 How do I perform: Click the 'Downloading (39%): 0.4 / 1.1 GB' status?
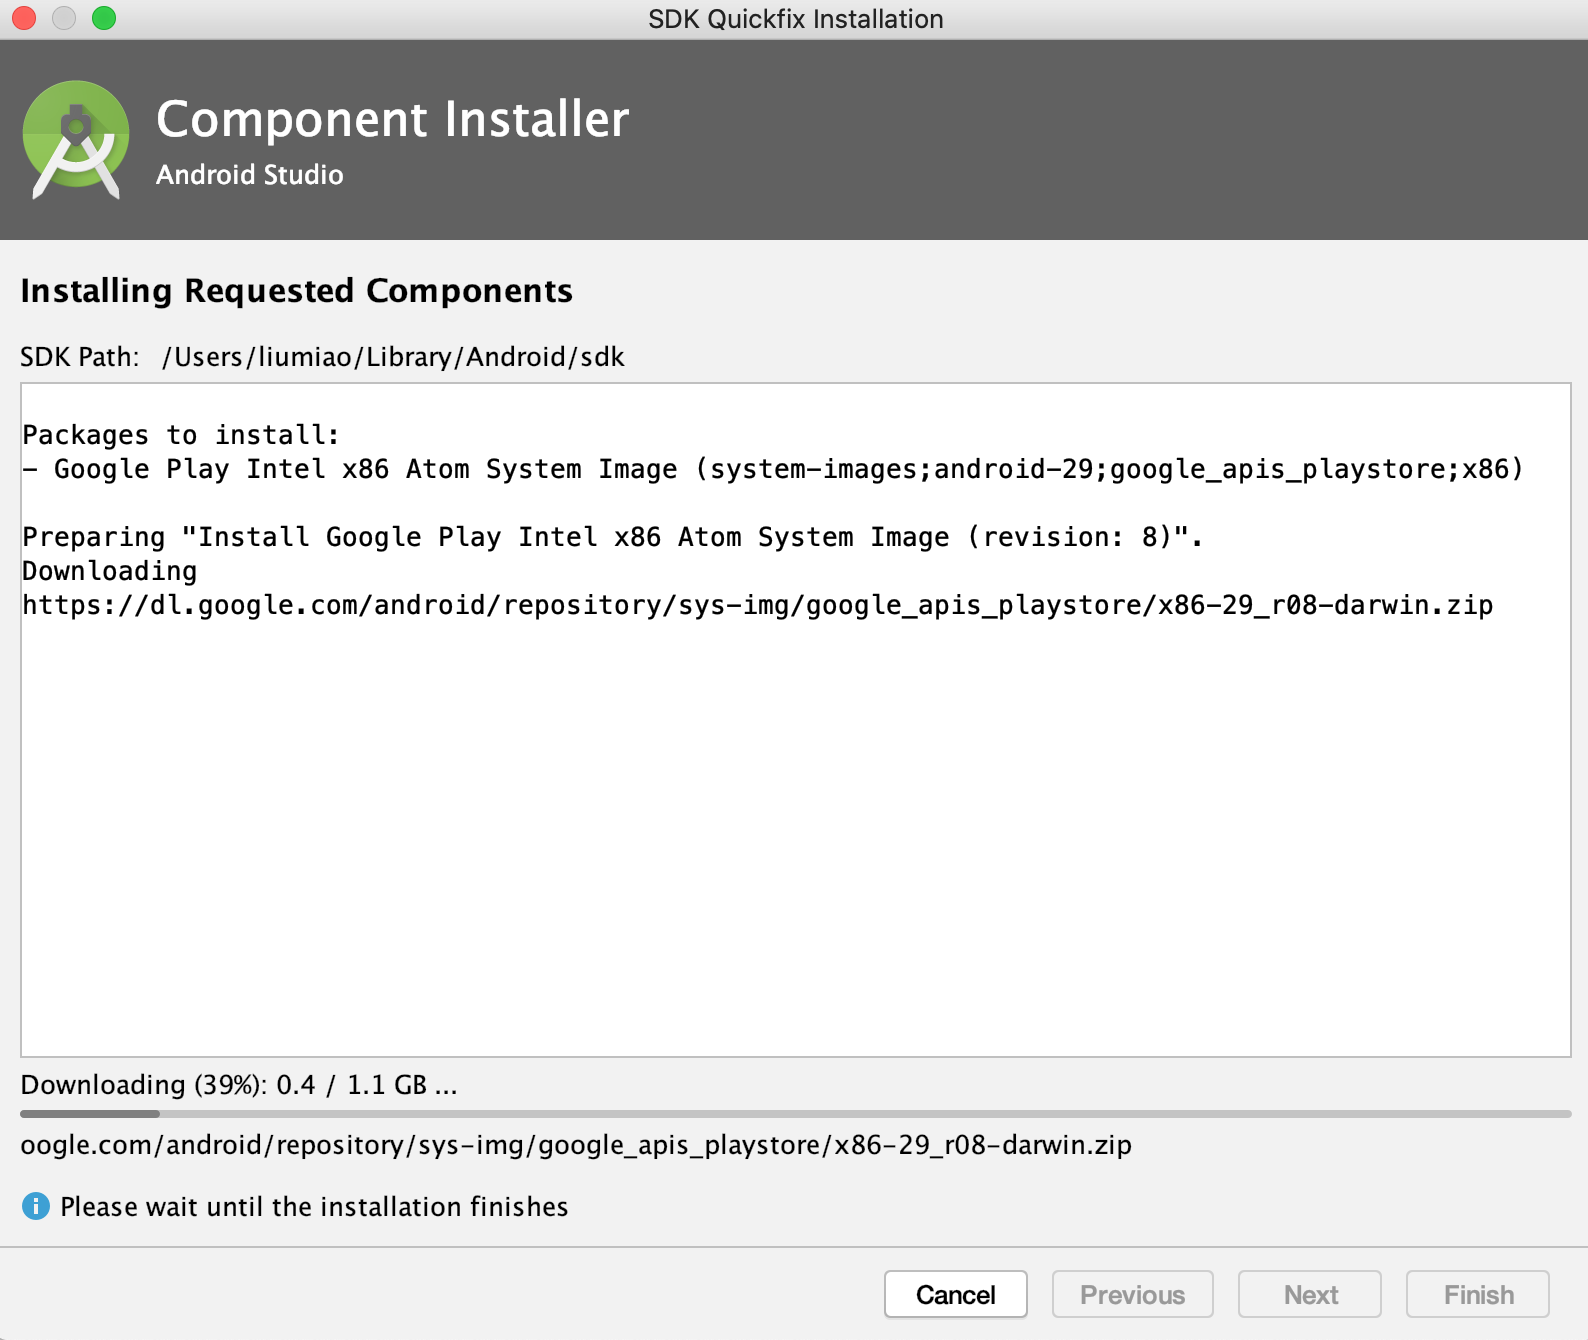tap(239, 1085)
